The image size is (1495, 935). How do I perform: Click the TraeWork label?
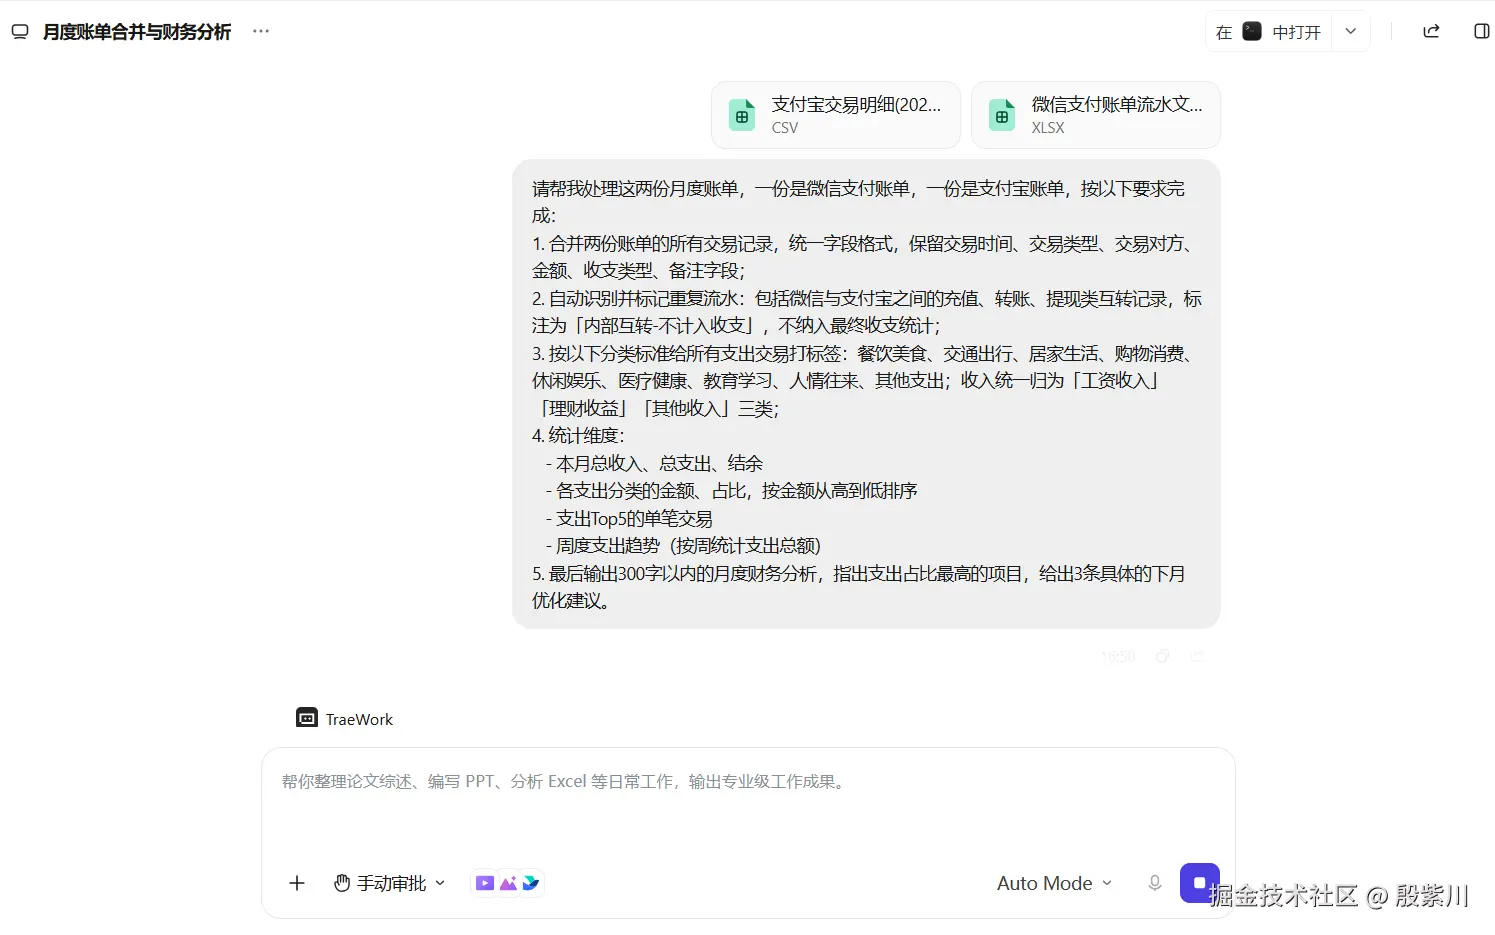359,719
